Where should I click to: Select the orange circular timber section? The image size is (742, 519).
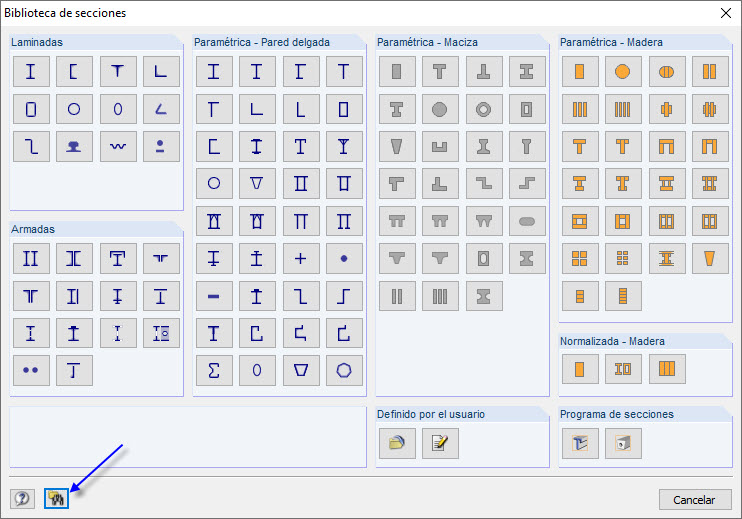coord(623,71)
